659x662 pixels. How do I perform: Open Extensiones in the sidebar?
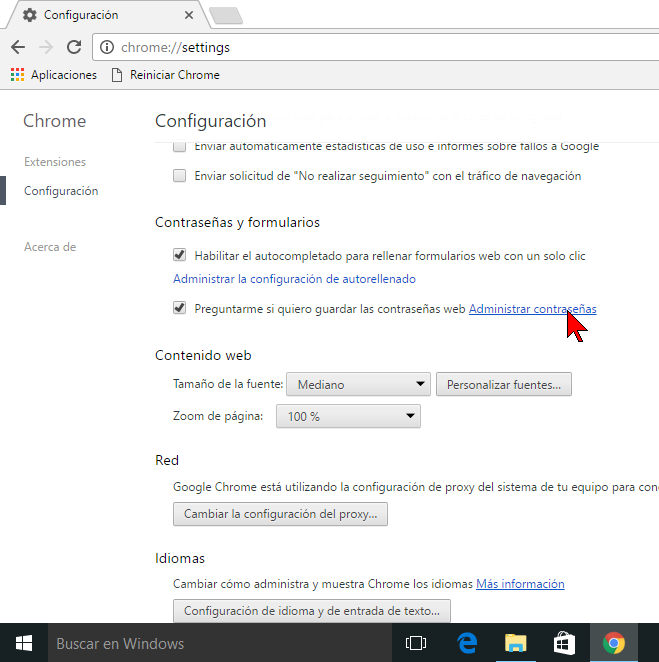55,162
